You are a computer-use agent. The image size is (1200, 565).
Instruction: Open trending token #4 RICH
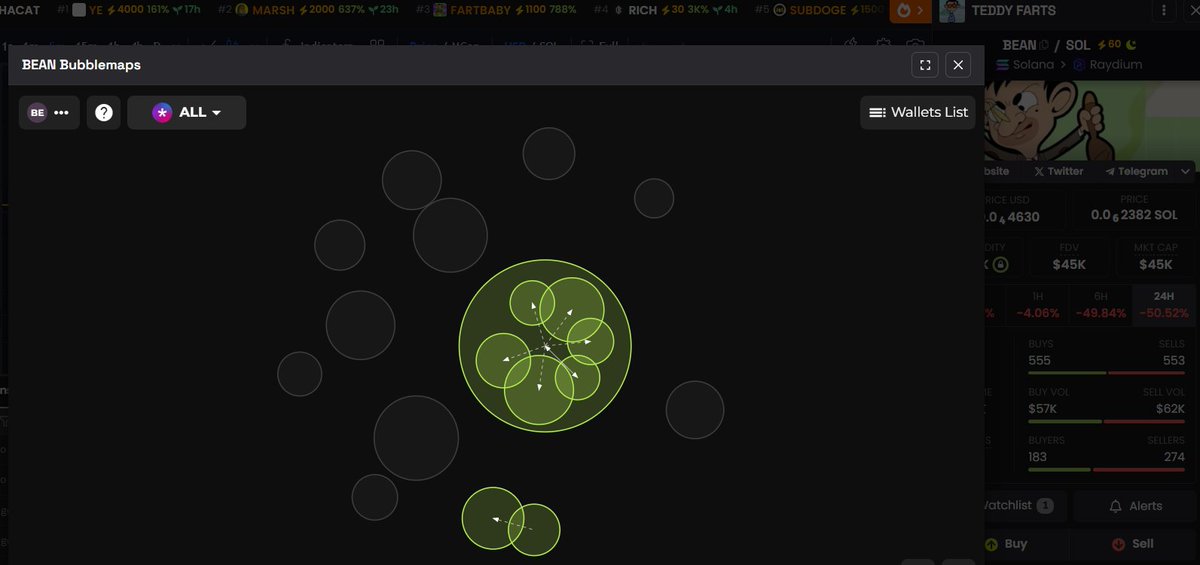[x=666, y=10]
